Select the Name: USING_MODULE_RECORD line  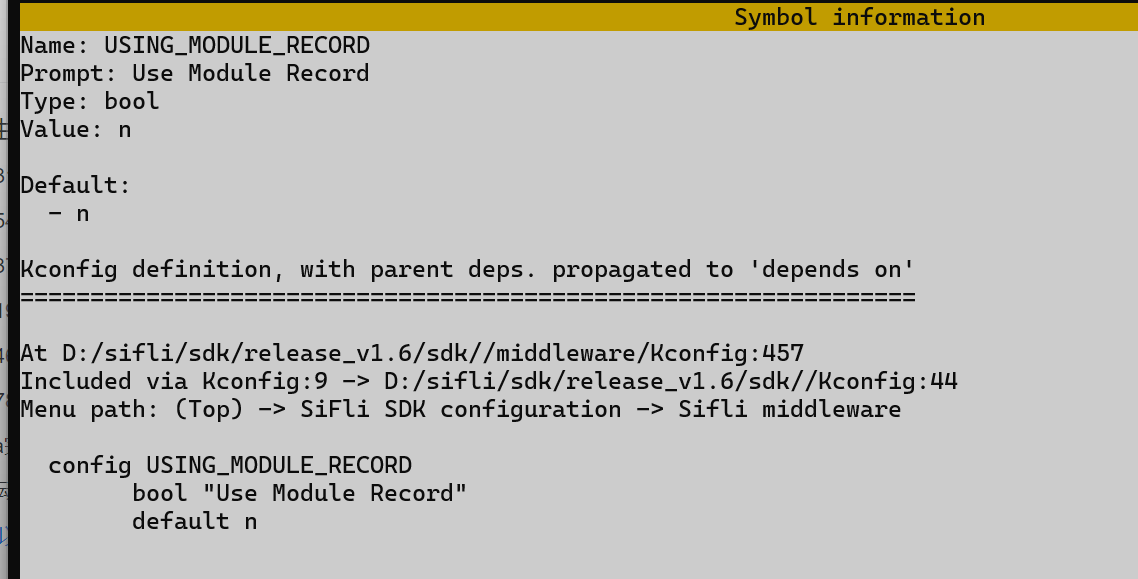pyautogui.click(x=195, y=45)
